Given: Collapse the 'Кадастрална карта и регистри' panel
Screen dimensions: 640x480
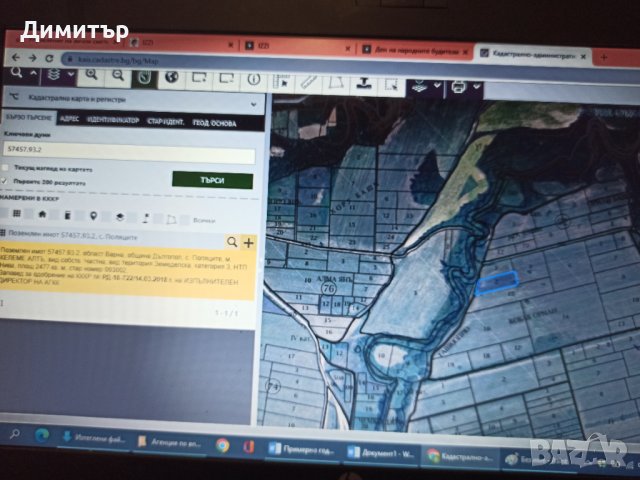Looking at the screenshot, I should (x=254, y=102).
